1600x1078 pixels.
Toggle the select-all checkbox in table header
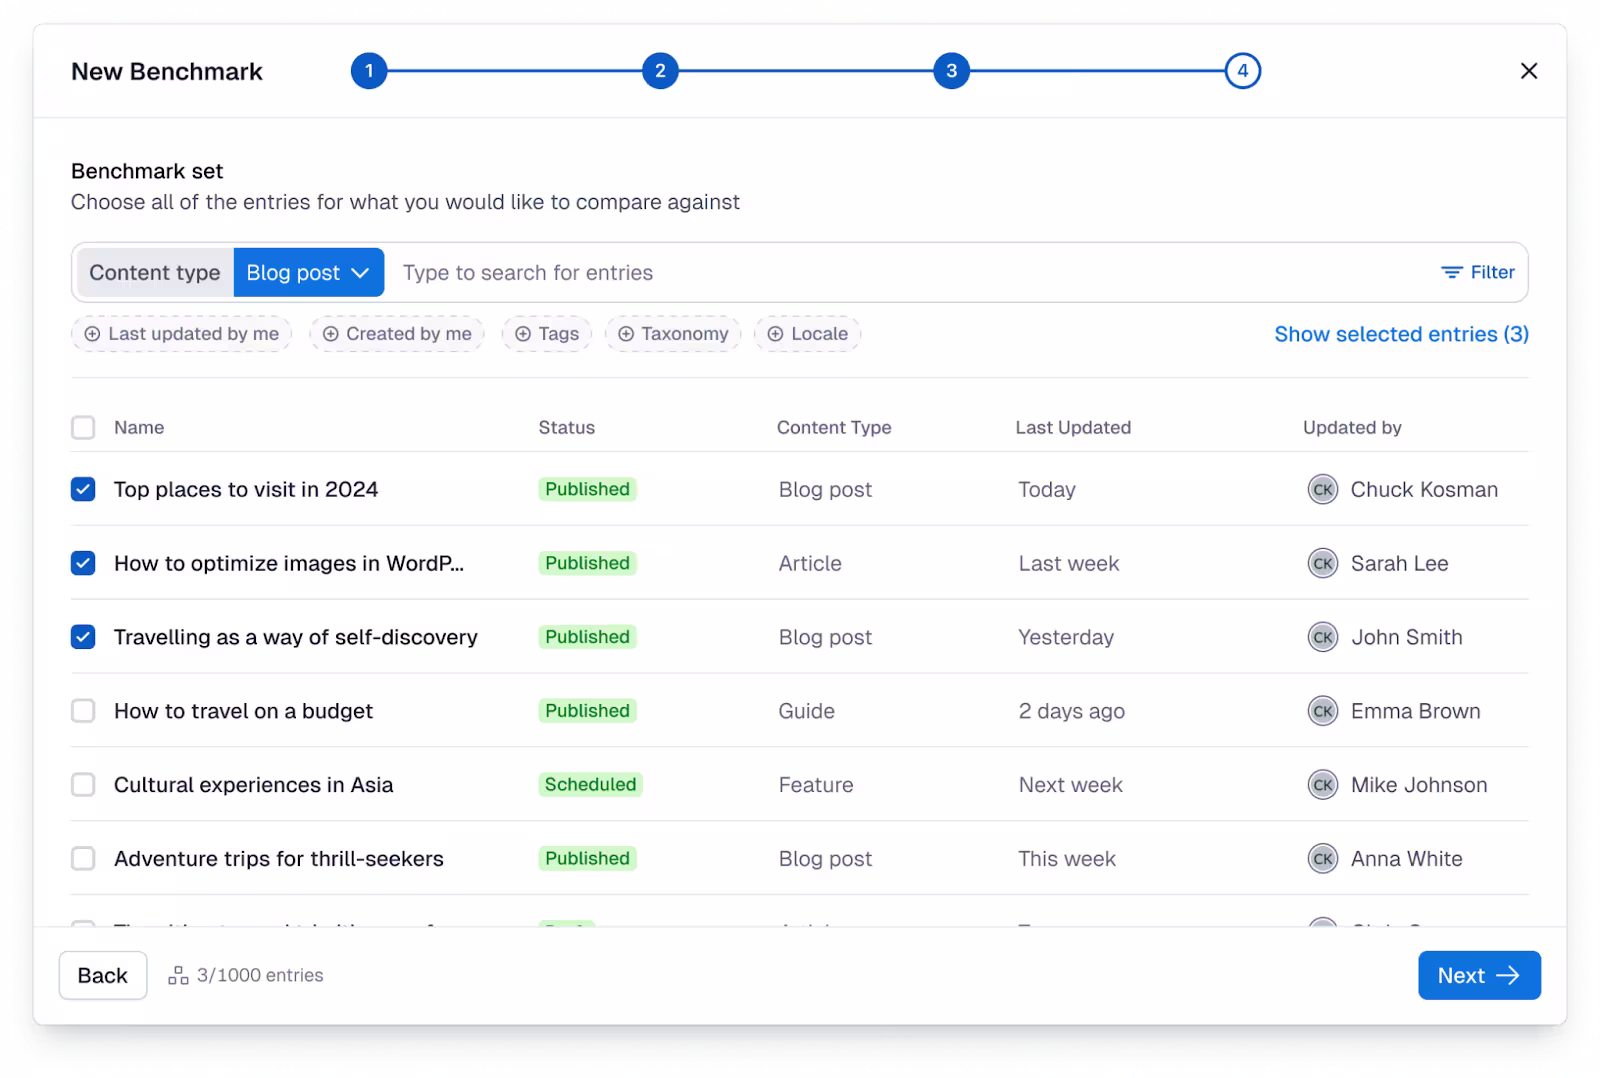83,428
